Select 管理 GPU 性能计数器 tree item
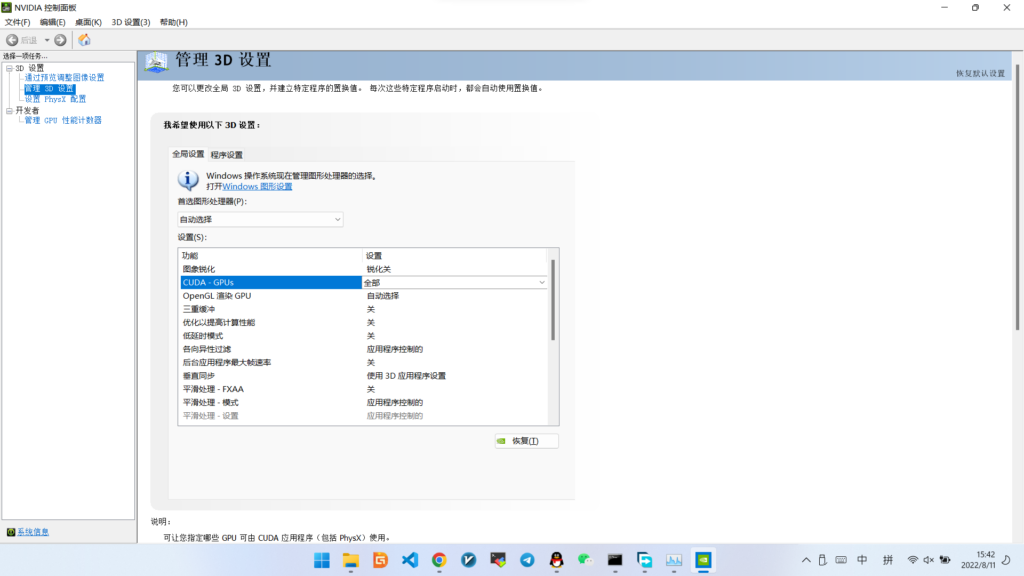Screen dimensions: 1024x576 pyautogui.click(x=63, y=120)
